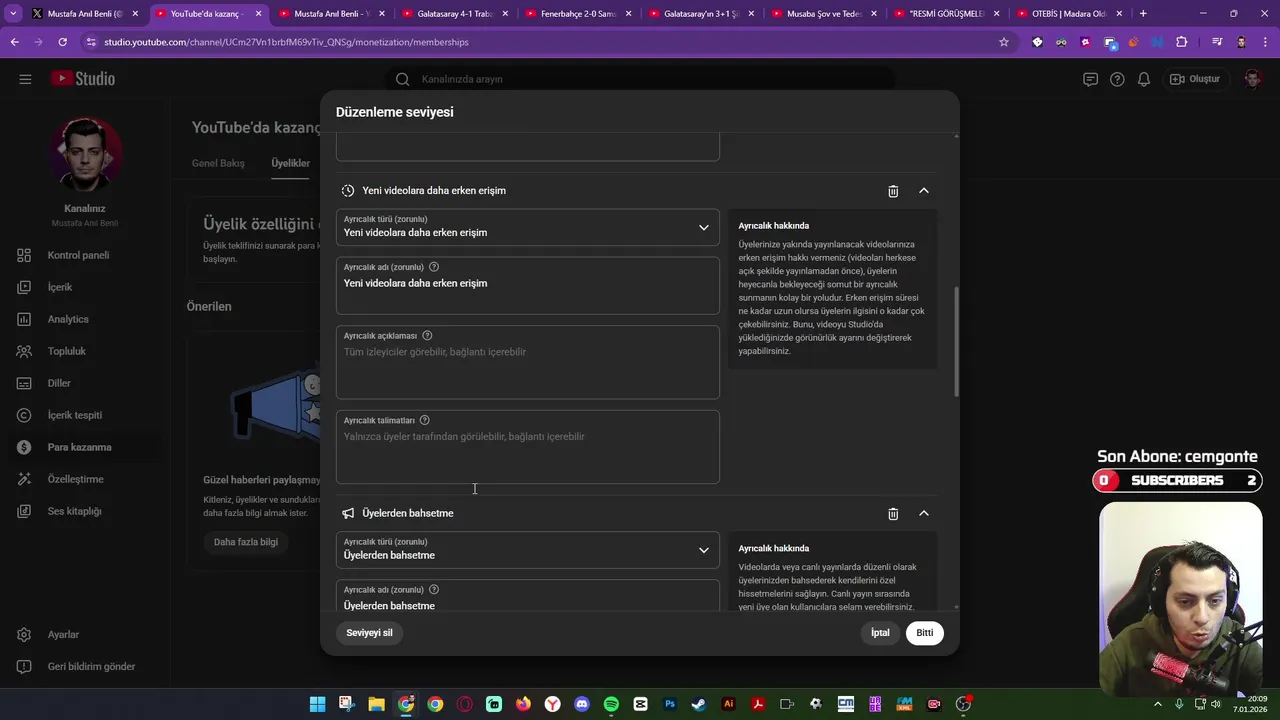The height and width of the screenshot is (720, 1280).
Task: Click the 'Seviyeyi sil' button
Action: [x=370, y=633]
